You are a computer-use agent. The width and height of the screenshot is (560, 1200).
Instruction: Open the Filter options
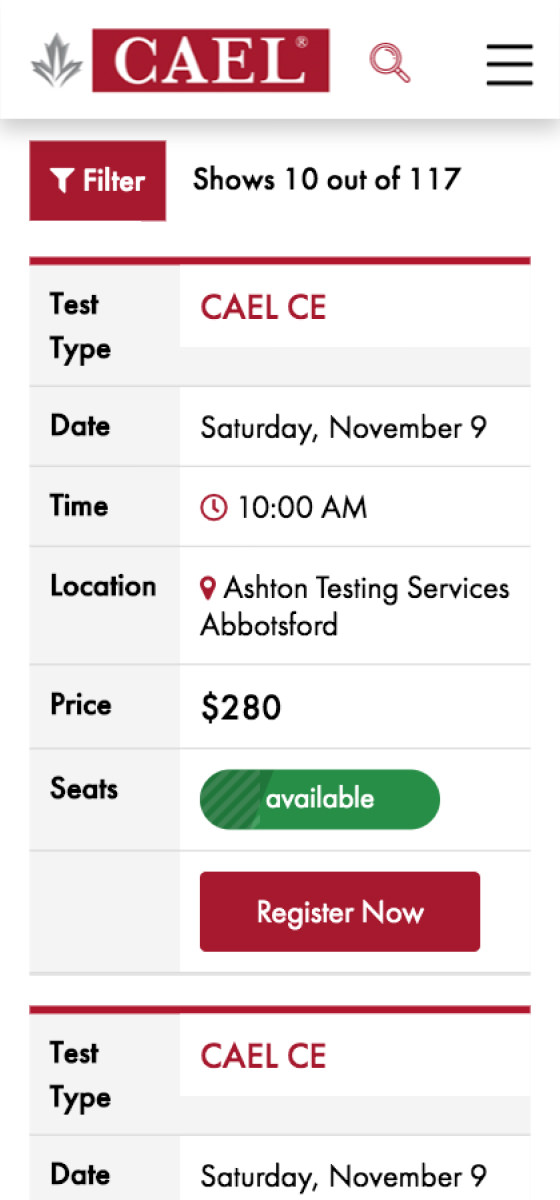[x=98, y=181]
